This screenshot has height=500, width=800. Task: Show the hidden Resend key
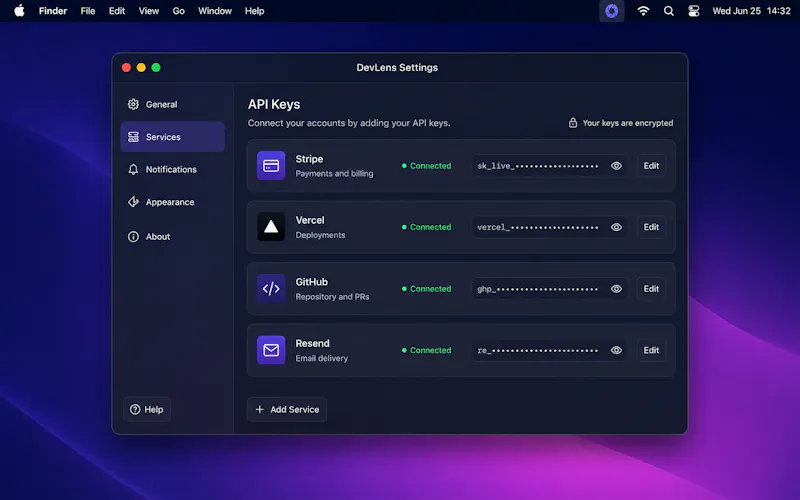click(616, 350)
